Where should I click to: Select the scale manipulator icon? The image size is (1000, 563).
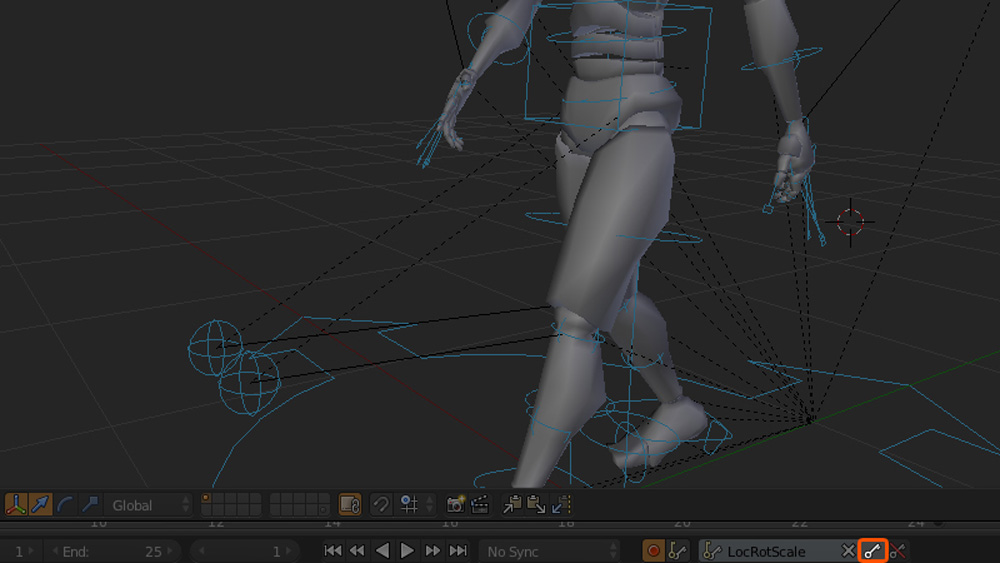(90, 505)
